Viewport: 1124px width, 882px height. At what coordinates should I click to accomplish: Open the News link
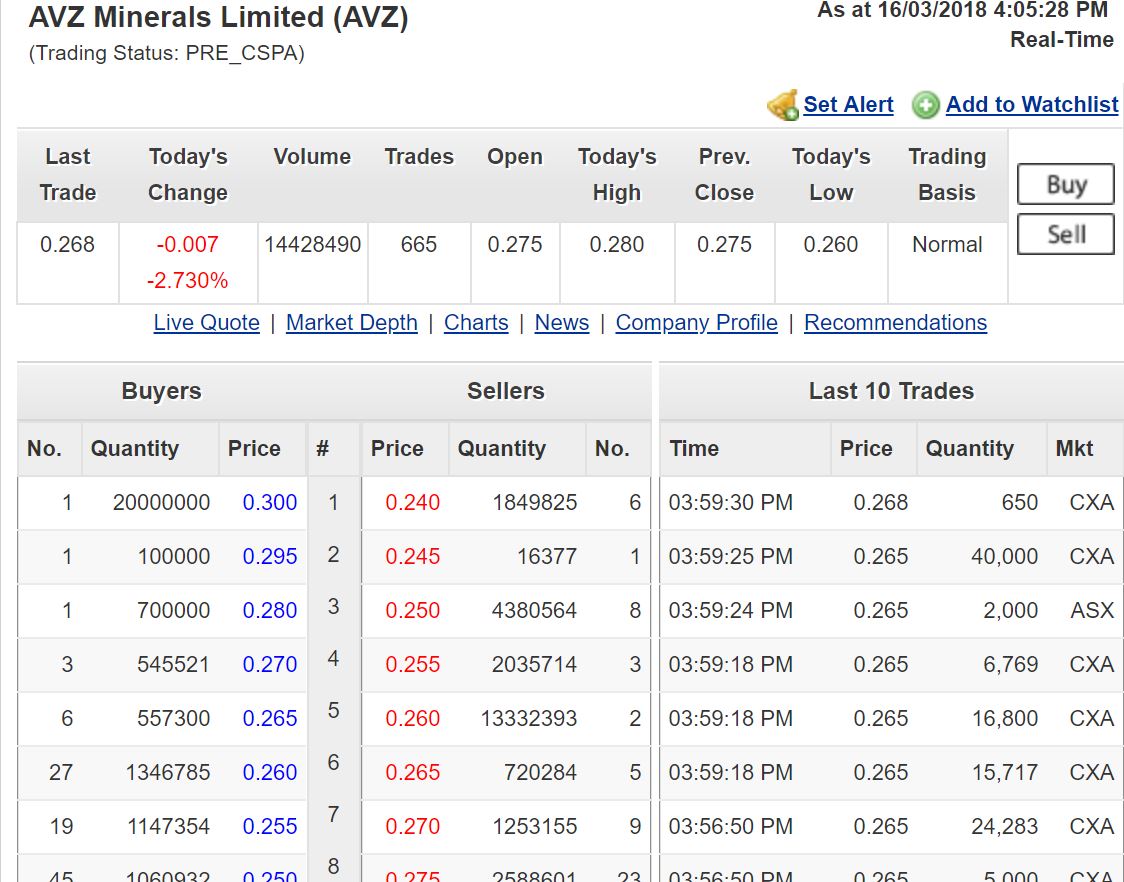(x=562, y=323)
